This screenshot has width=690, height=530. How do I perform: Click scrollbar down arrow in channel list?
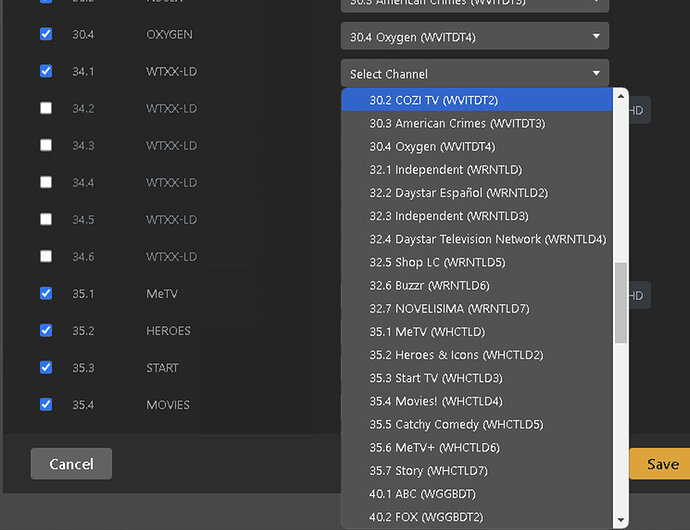[621, 520]
